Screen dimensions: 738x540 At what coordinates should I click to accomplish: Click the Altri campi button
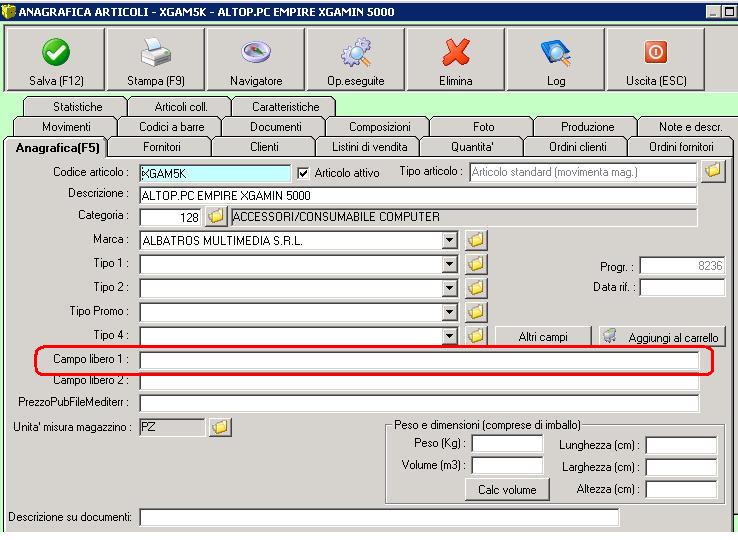543,337
